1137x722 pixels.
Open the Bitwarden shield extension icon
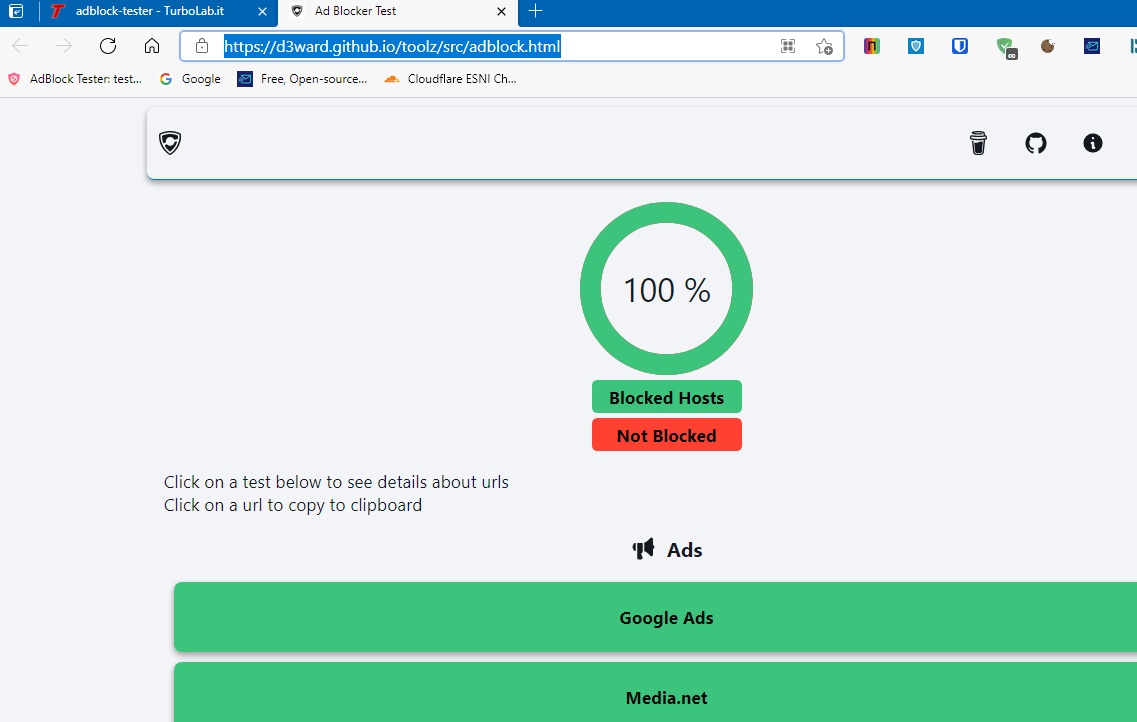(x=960, y=46)
